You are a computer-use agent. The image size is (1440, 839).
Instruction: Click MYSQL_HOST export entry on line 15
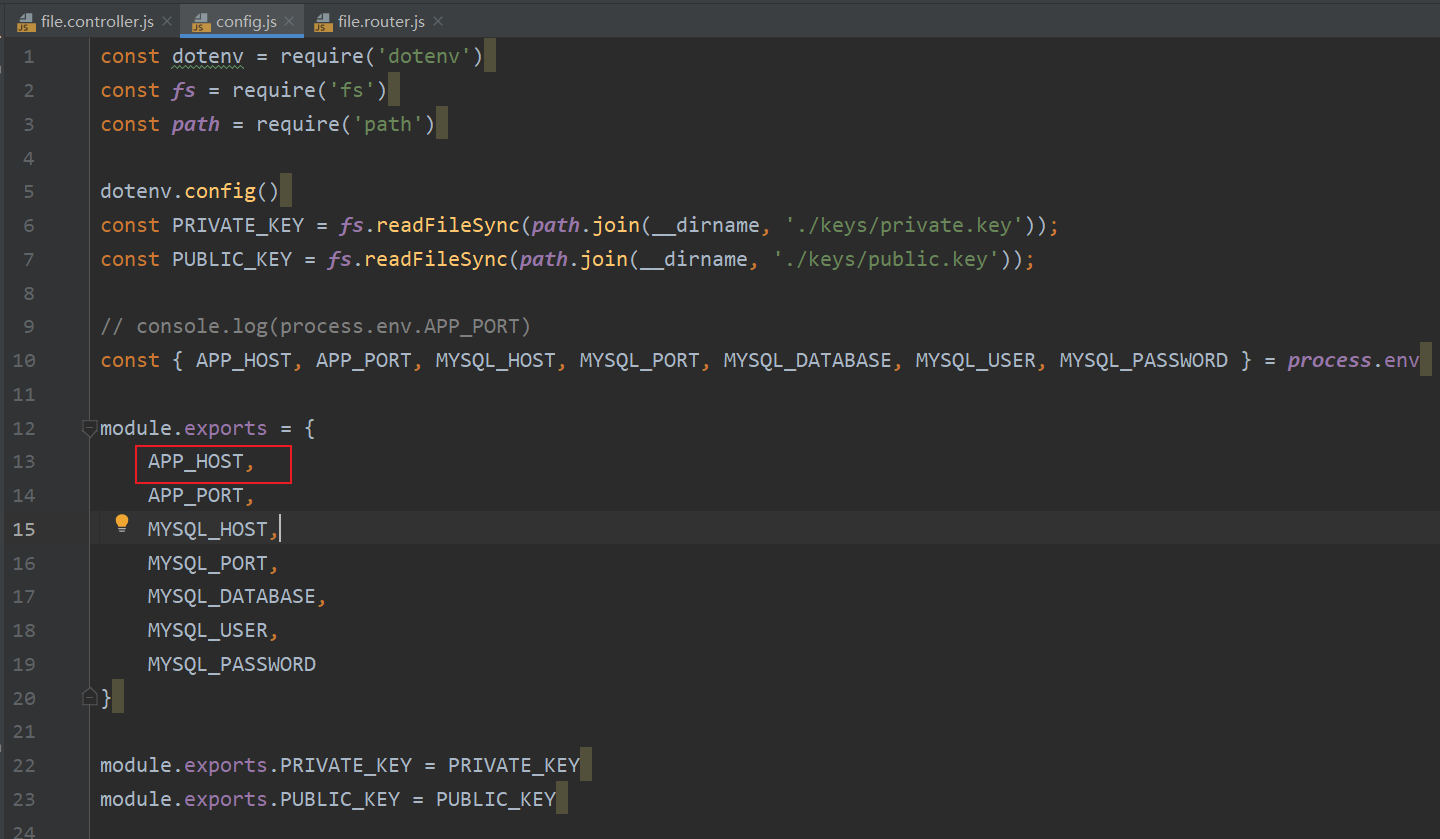[208, 529]
